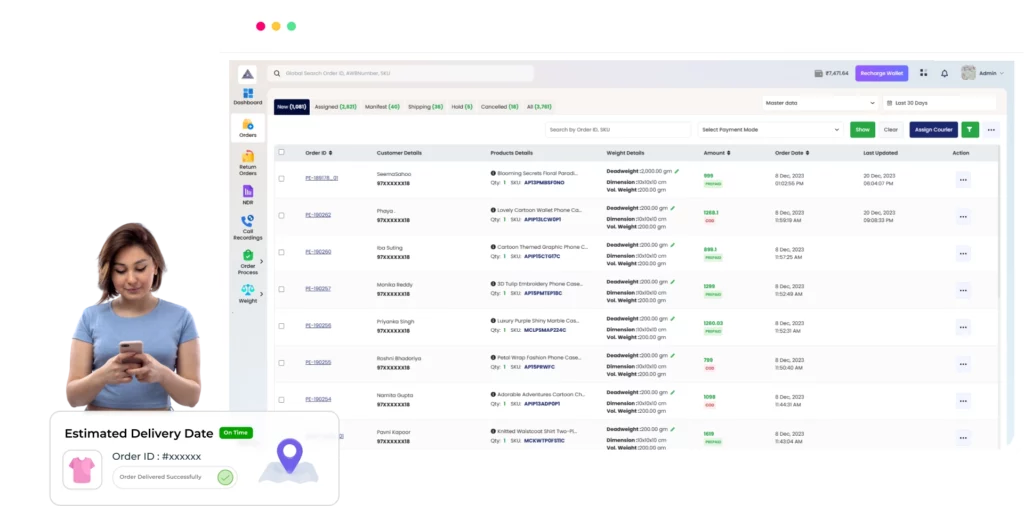Click the Assign Courier button
The image size is (1024, 506).
[x=933, y=129]
